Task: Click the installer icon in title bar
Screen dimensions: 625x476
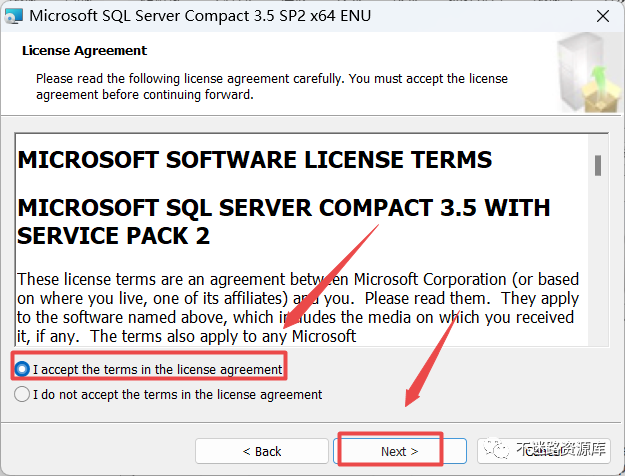Action: click(x=14, y=16)
